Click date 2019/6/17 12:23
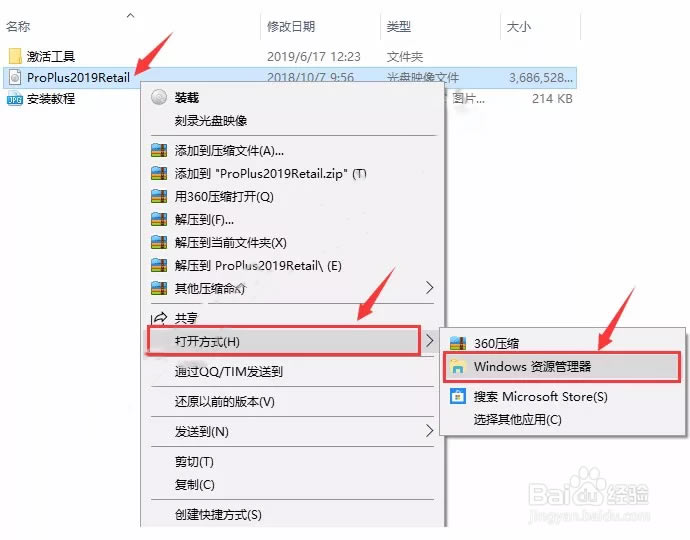Screen dimensions: 690x540 tap(313, 56)
